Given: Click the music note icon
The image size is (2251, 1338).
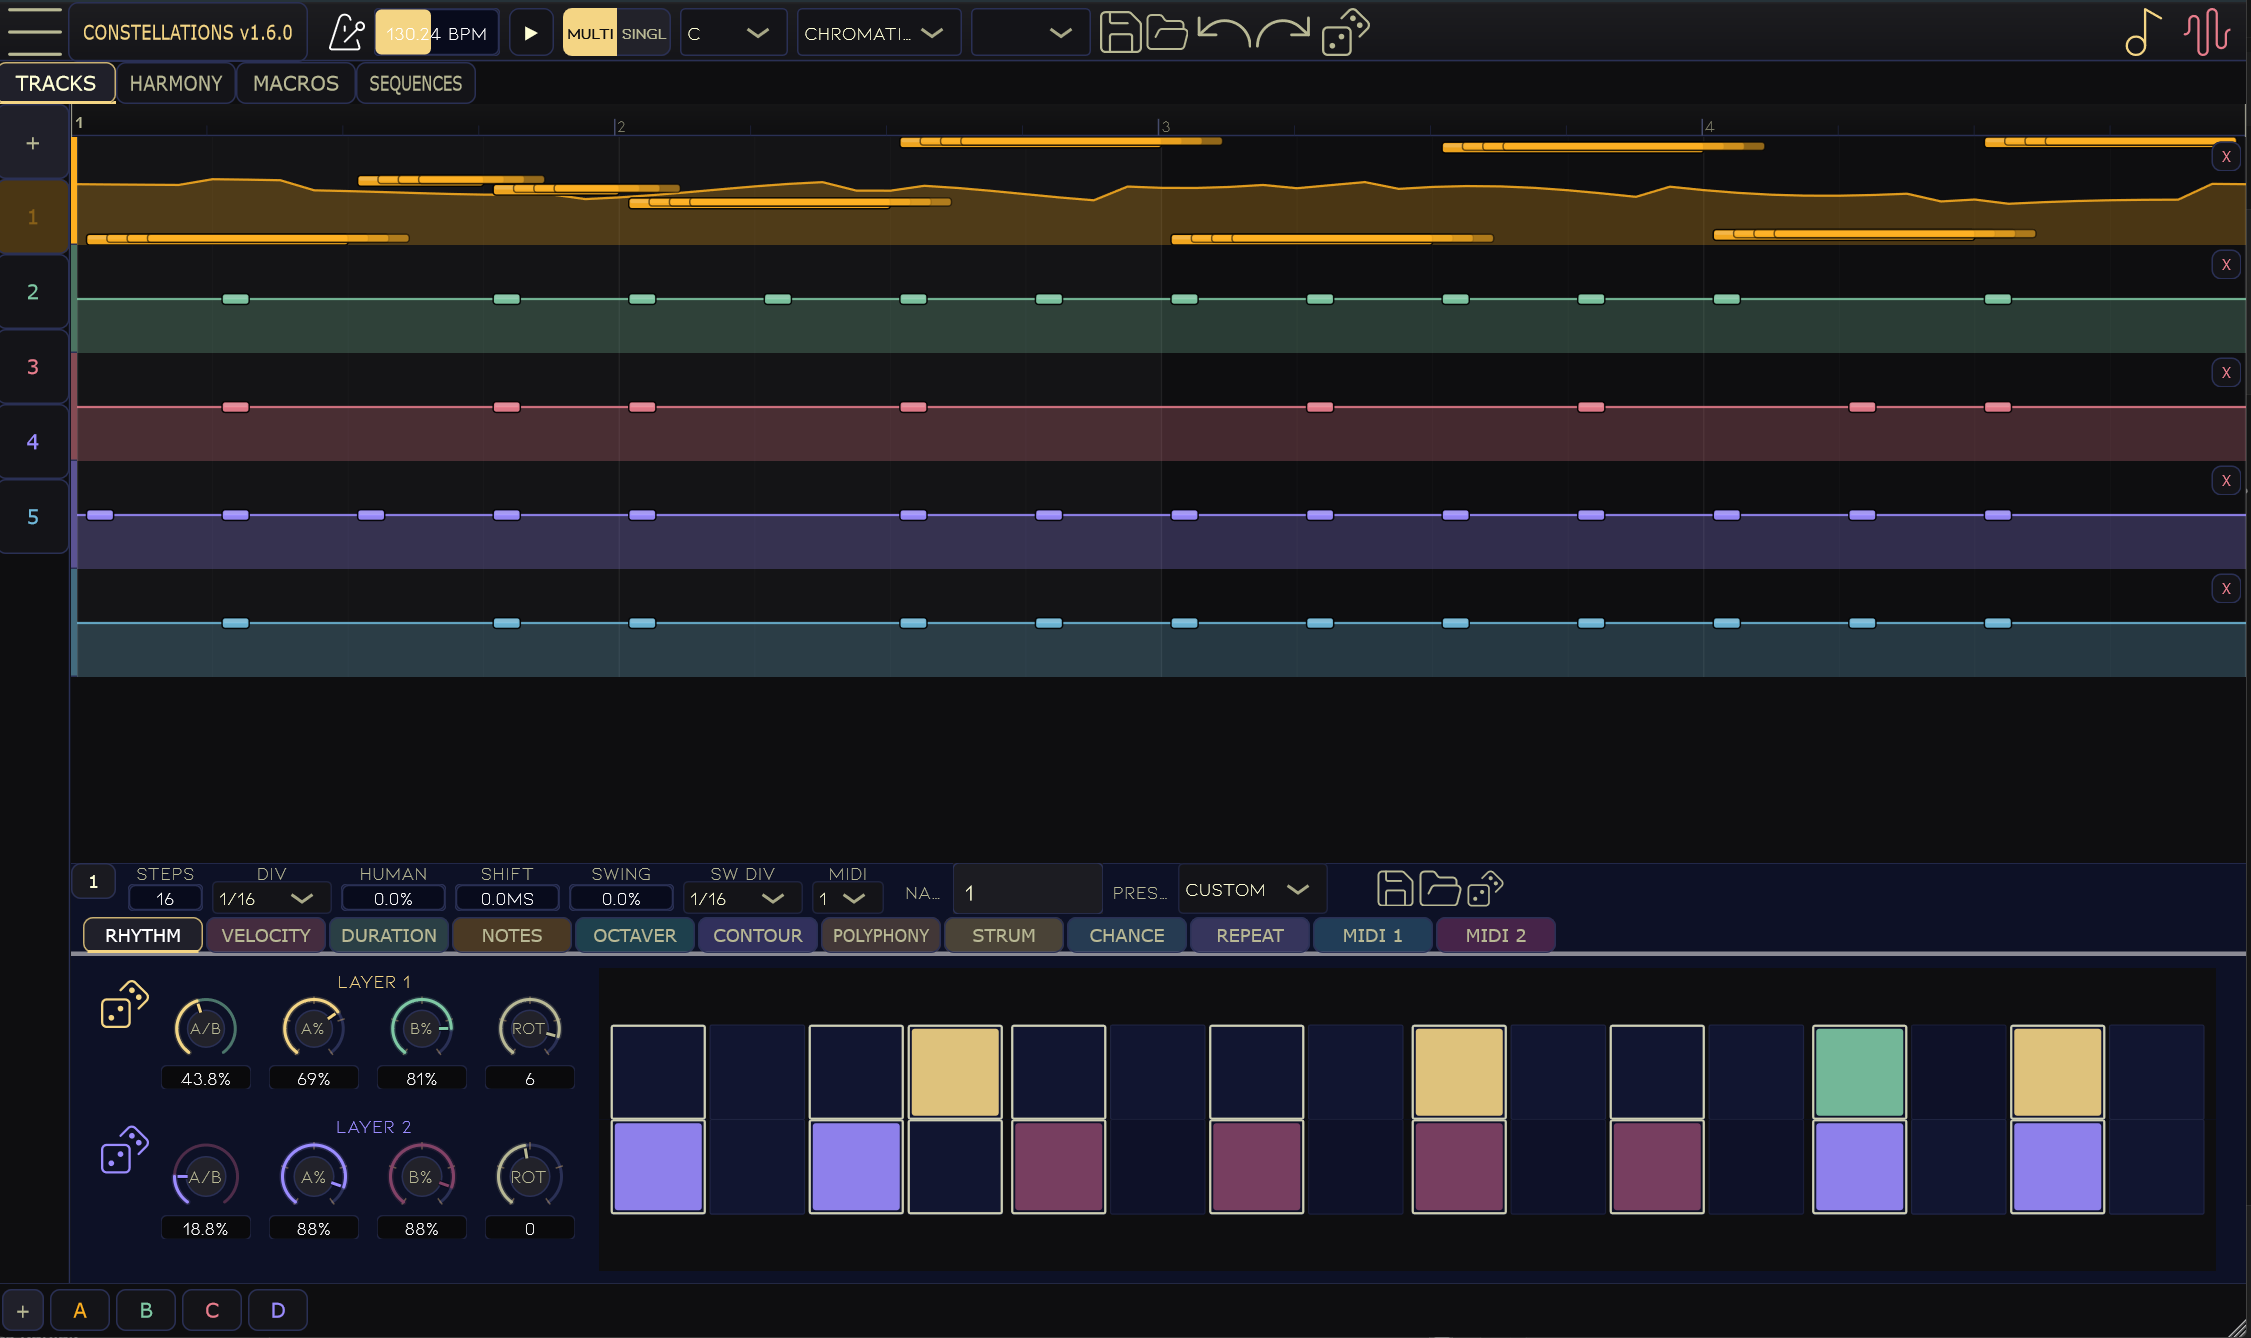Looking at the screenshot, I should [2143, 32].
